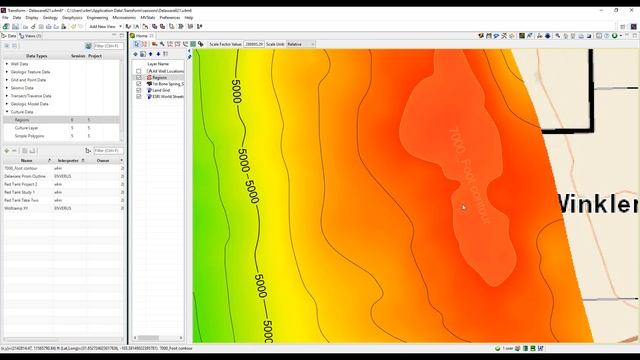The width and height of the screenshot is (640, 360).
Task: Click the Scale Factor Value field
Action: pos(253,44)
